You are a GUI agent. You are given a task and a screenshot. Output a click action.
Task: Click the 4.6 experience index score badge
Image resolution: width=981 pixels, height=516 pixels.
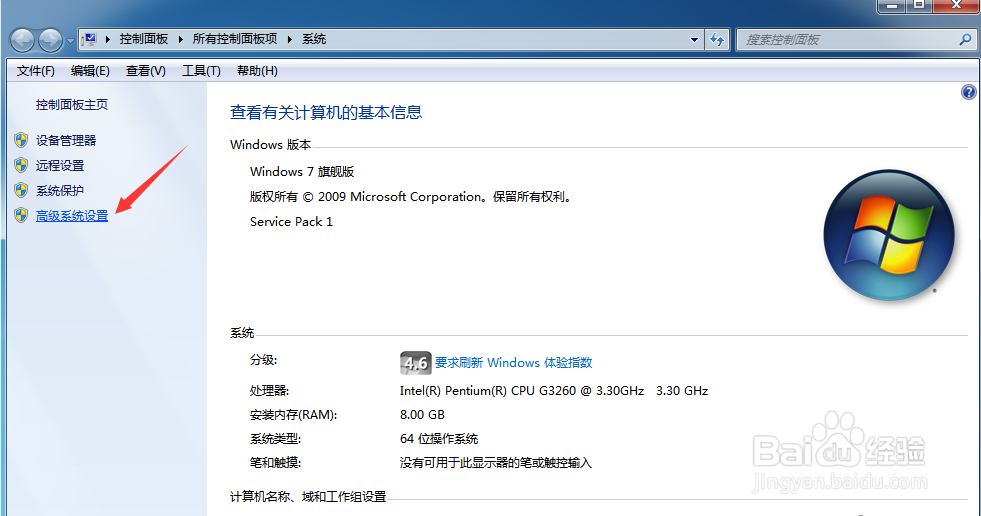[415, 363]
